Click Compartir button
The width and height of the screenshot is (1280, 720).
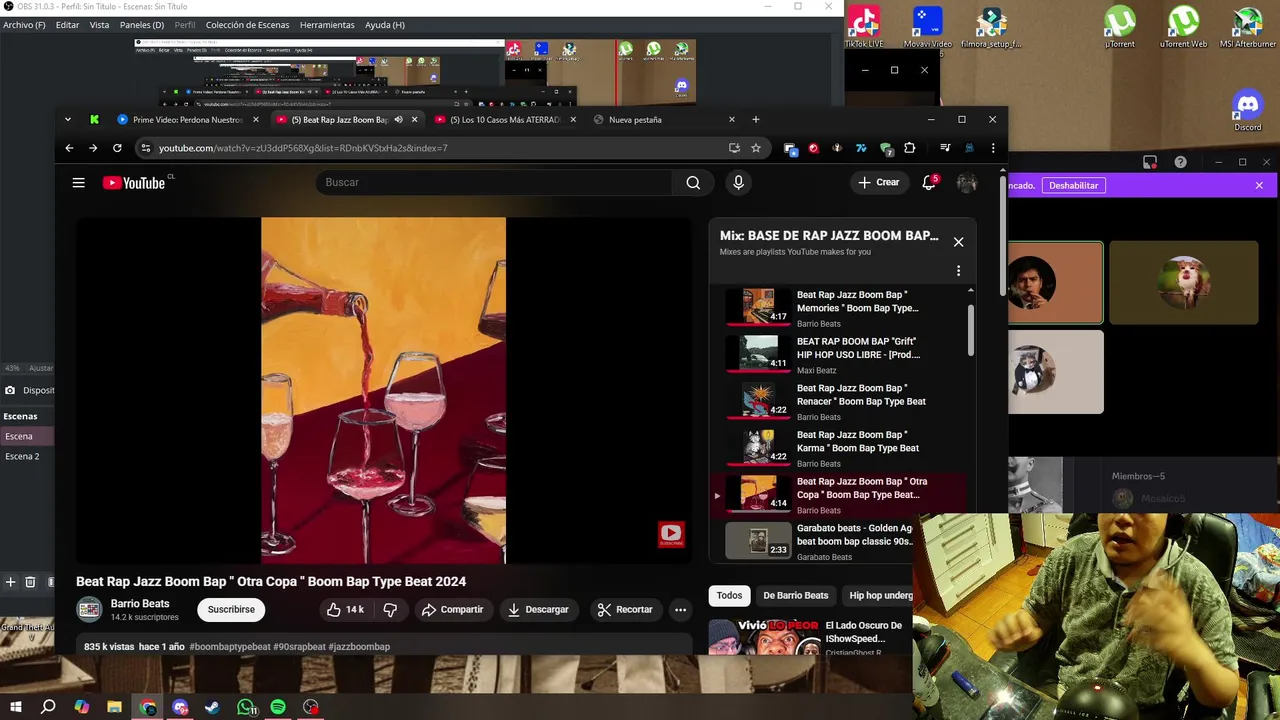452,609
